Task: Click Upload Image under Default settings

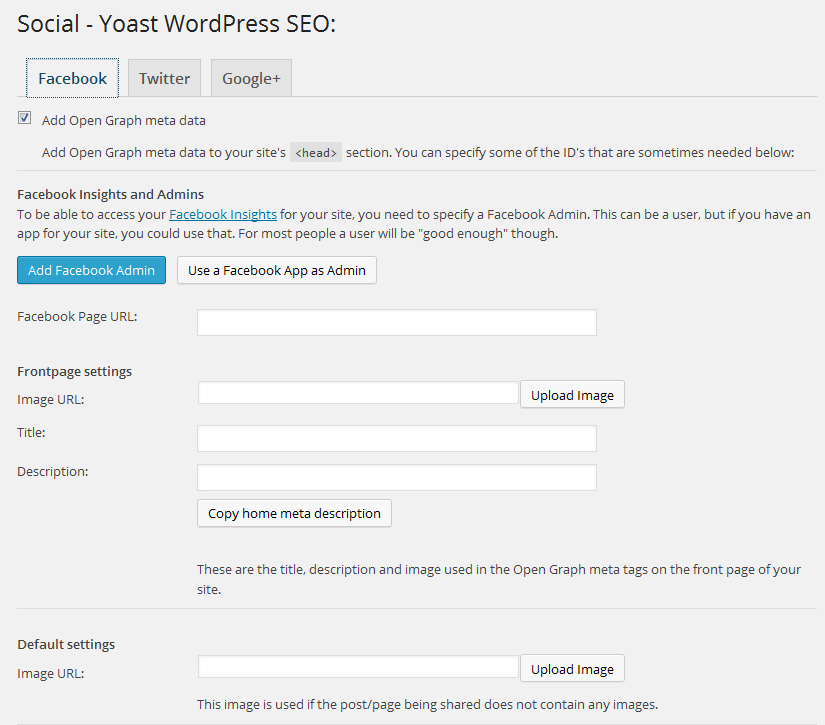Action: [571, 668]
